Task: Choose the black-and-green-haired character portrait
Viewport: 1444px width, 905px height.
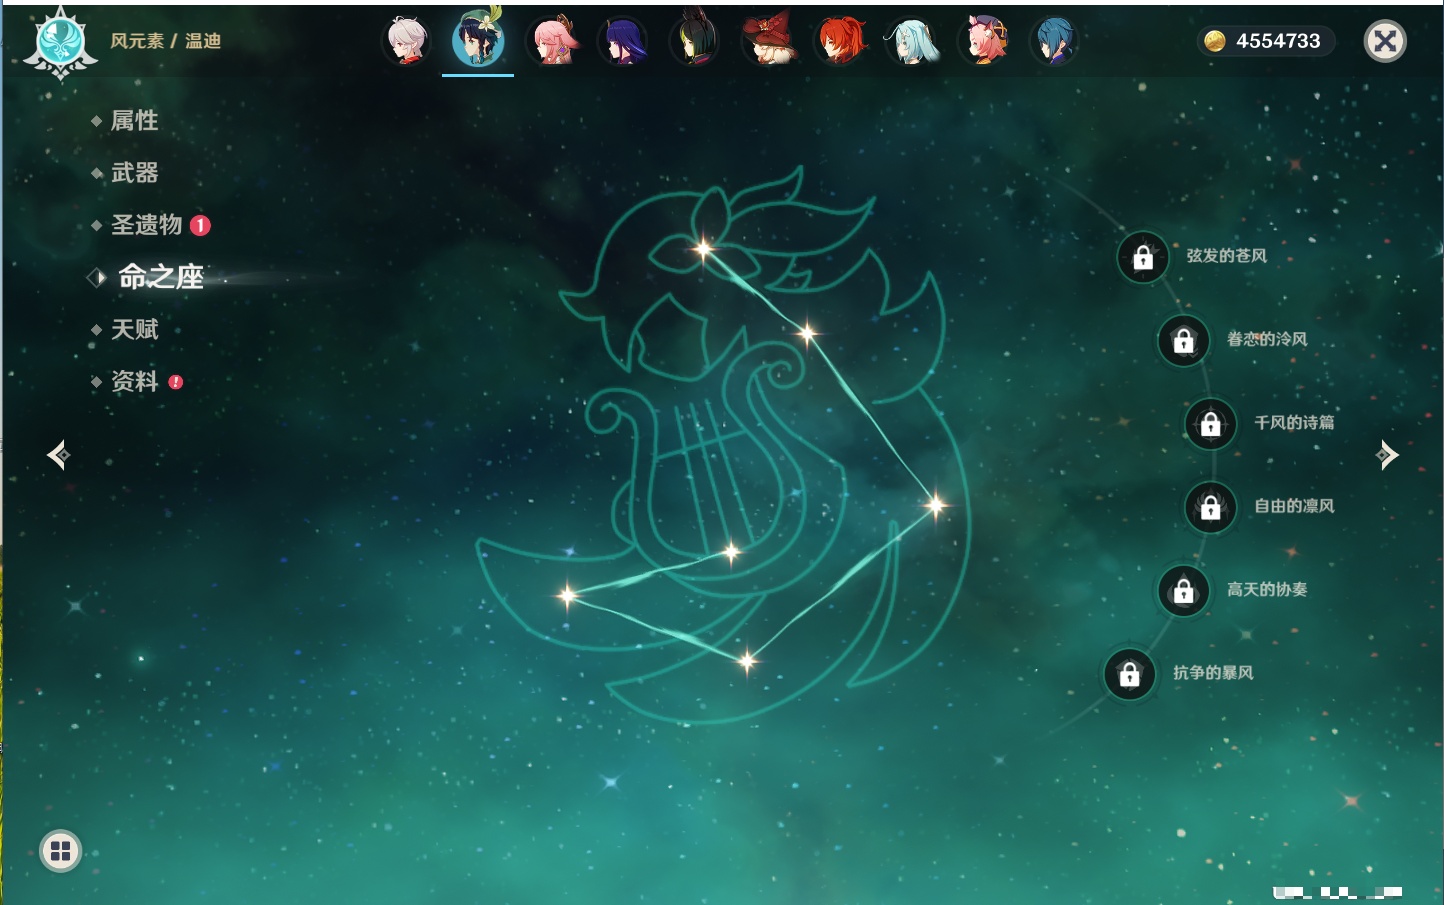Action: [x=695, y=41]
